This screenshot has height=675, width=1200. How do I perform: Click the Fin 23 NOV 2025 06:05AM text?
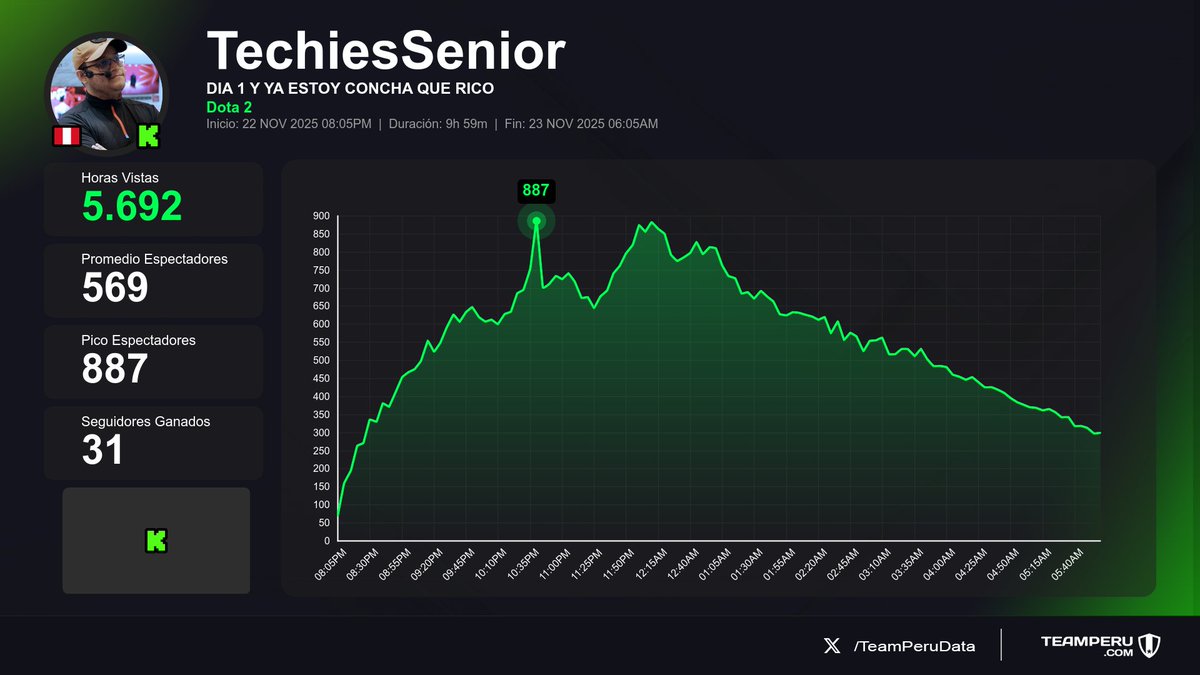click(x=579, y=124)
